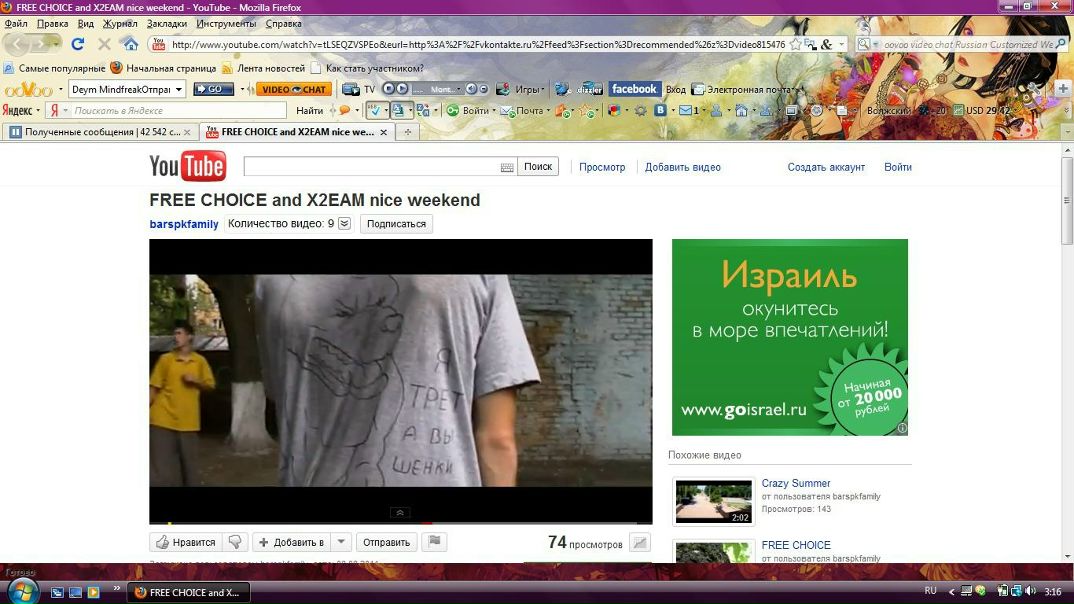Show the player controls with the double-chevron
The width and height of the screenshot is (1074, 604).
pyautogui.click(x=400, y=512)
